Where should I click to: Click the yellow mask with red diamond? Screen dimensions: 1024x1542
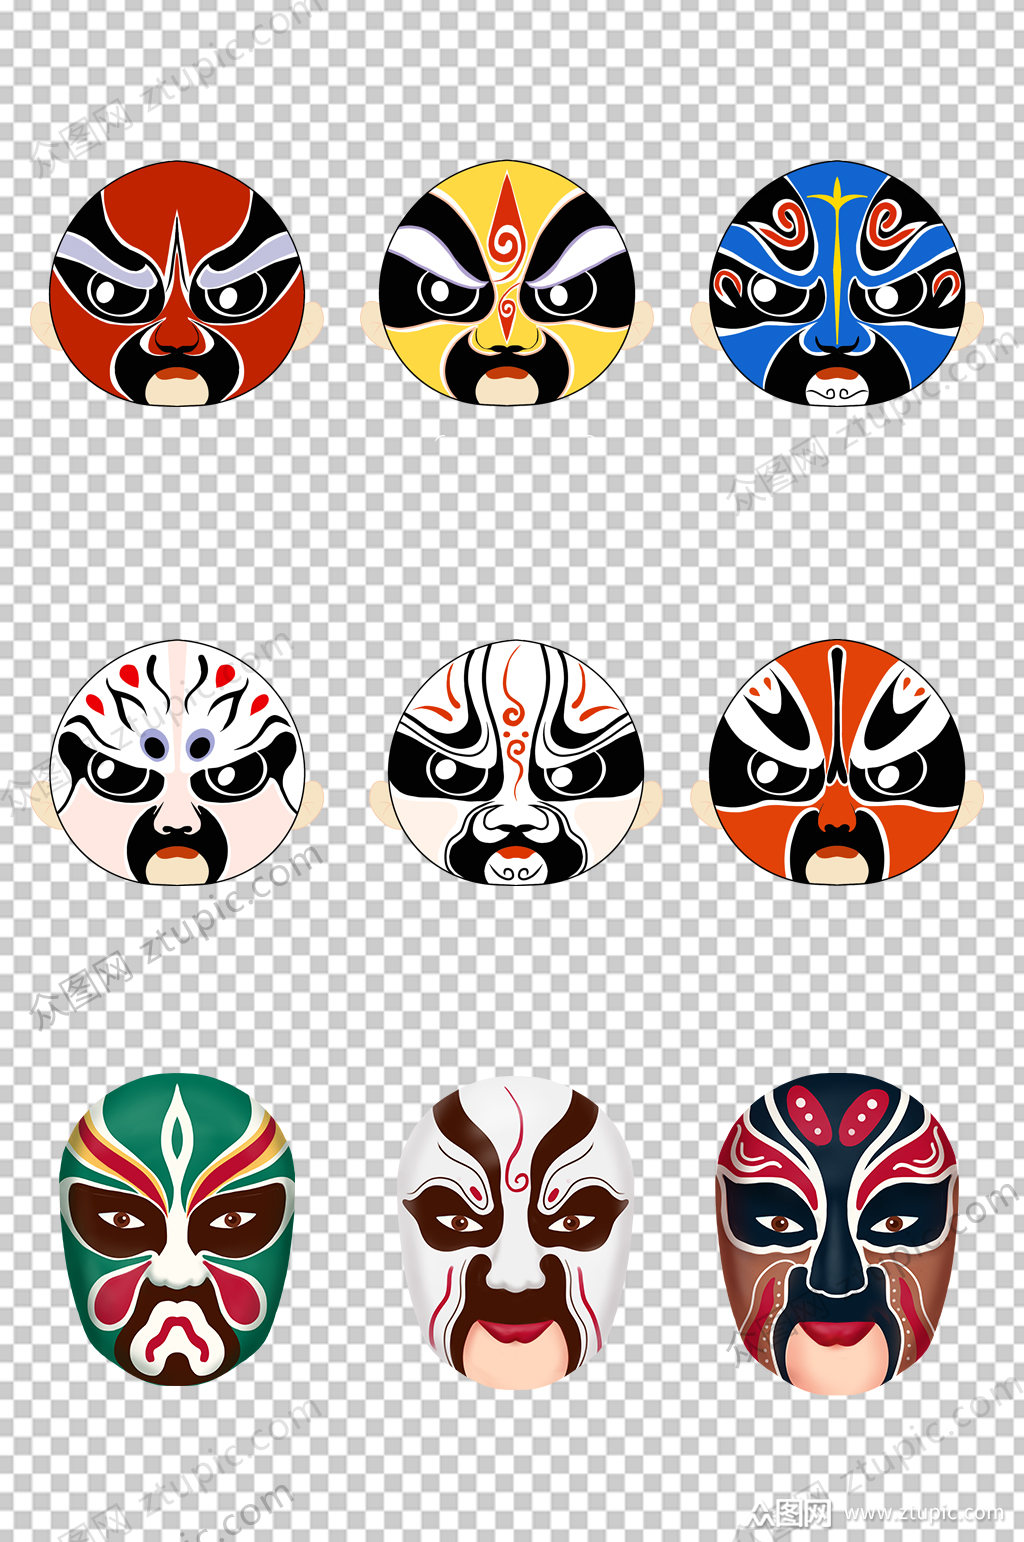click(x=507, y=283)
